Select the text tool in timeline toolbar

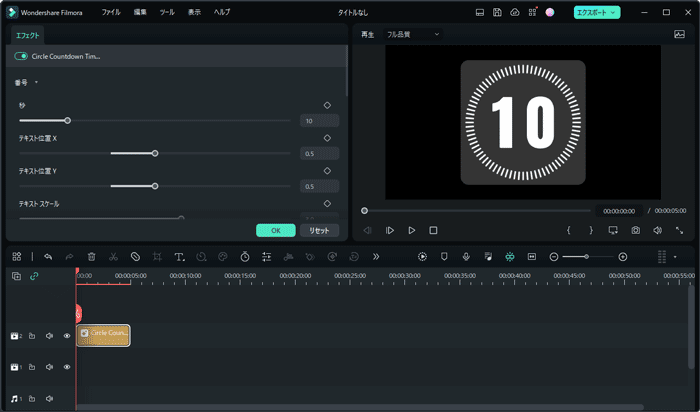[x=179, y=257]
